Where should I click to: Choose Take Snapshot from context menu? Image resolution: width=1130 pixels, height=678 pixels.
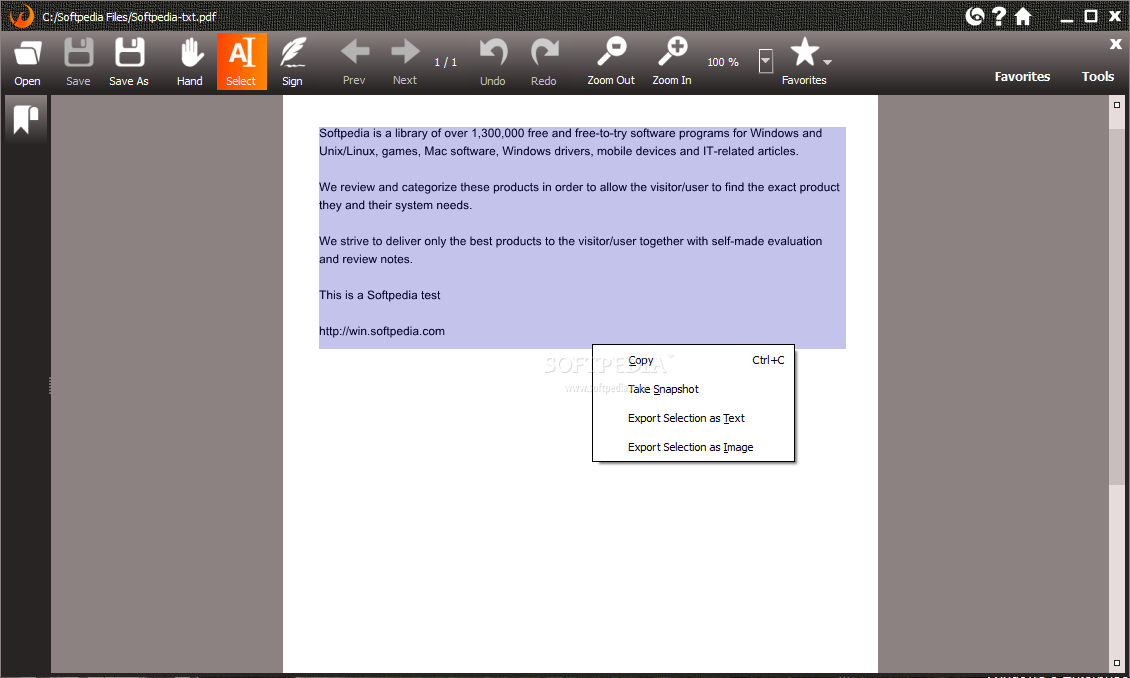[x=693, y=389]
